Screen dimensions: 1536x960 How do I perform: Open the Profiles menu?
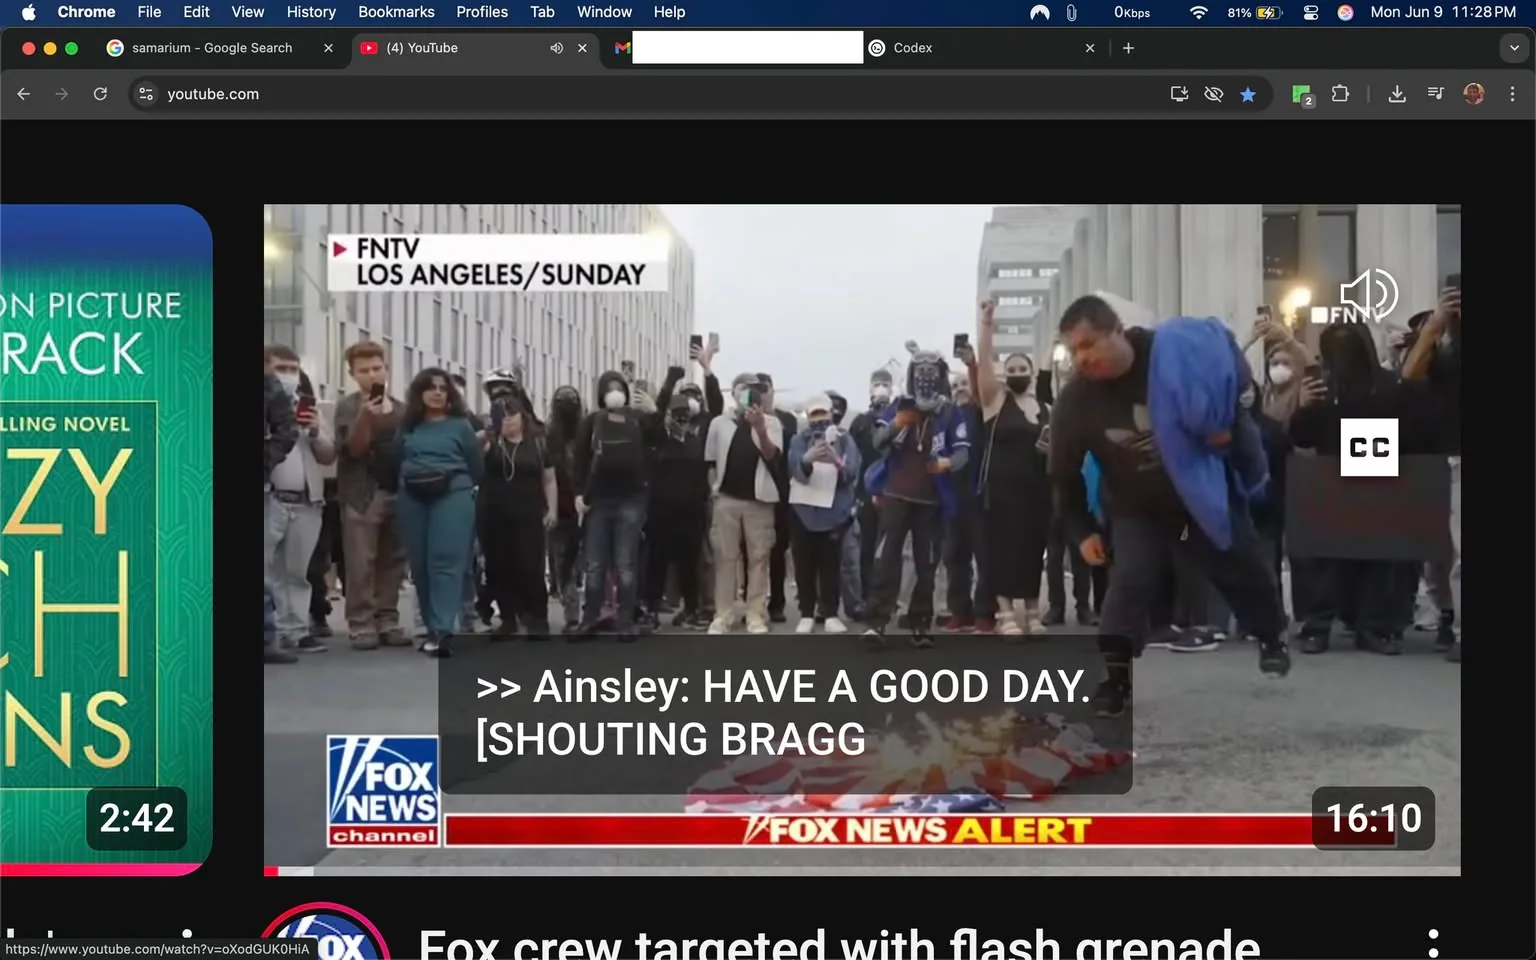(x=482, y=12)
